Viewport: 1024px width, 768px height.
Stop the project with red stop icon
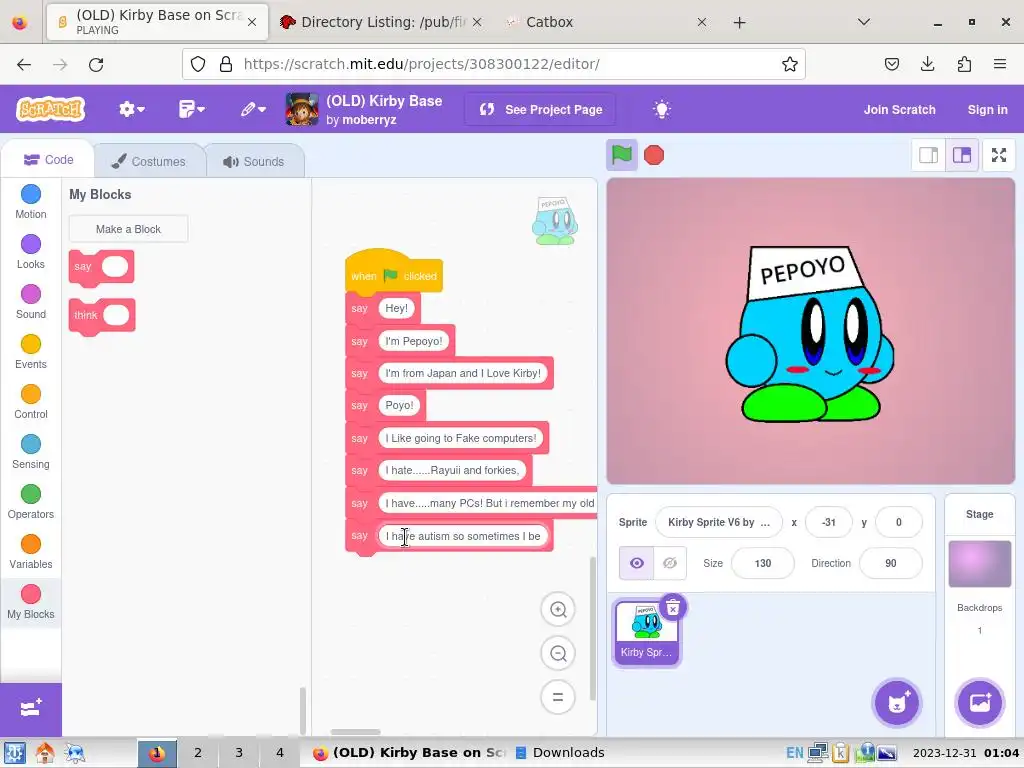tap(654, 155)
